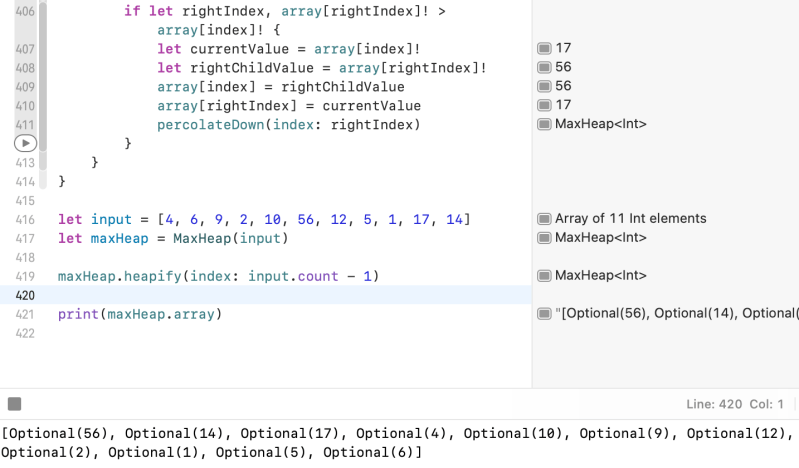The image size is (799, 468).
Task: Open Quick Look for the print output result
Action: click(x=544, y=314)
